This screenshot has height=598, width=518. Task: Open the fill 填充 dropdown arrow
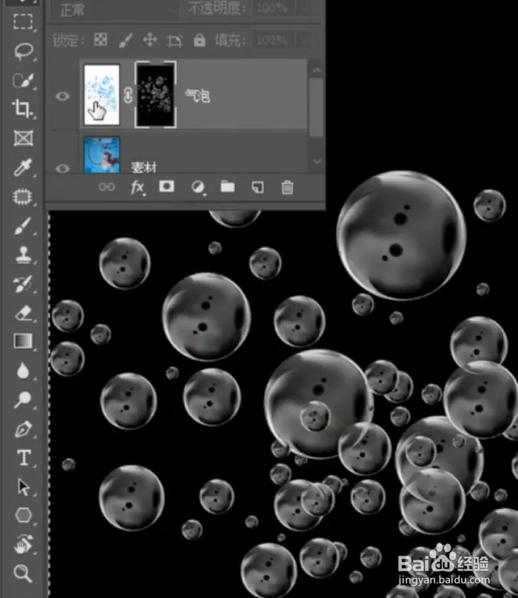[x=304, y=40]
